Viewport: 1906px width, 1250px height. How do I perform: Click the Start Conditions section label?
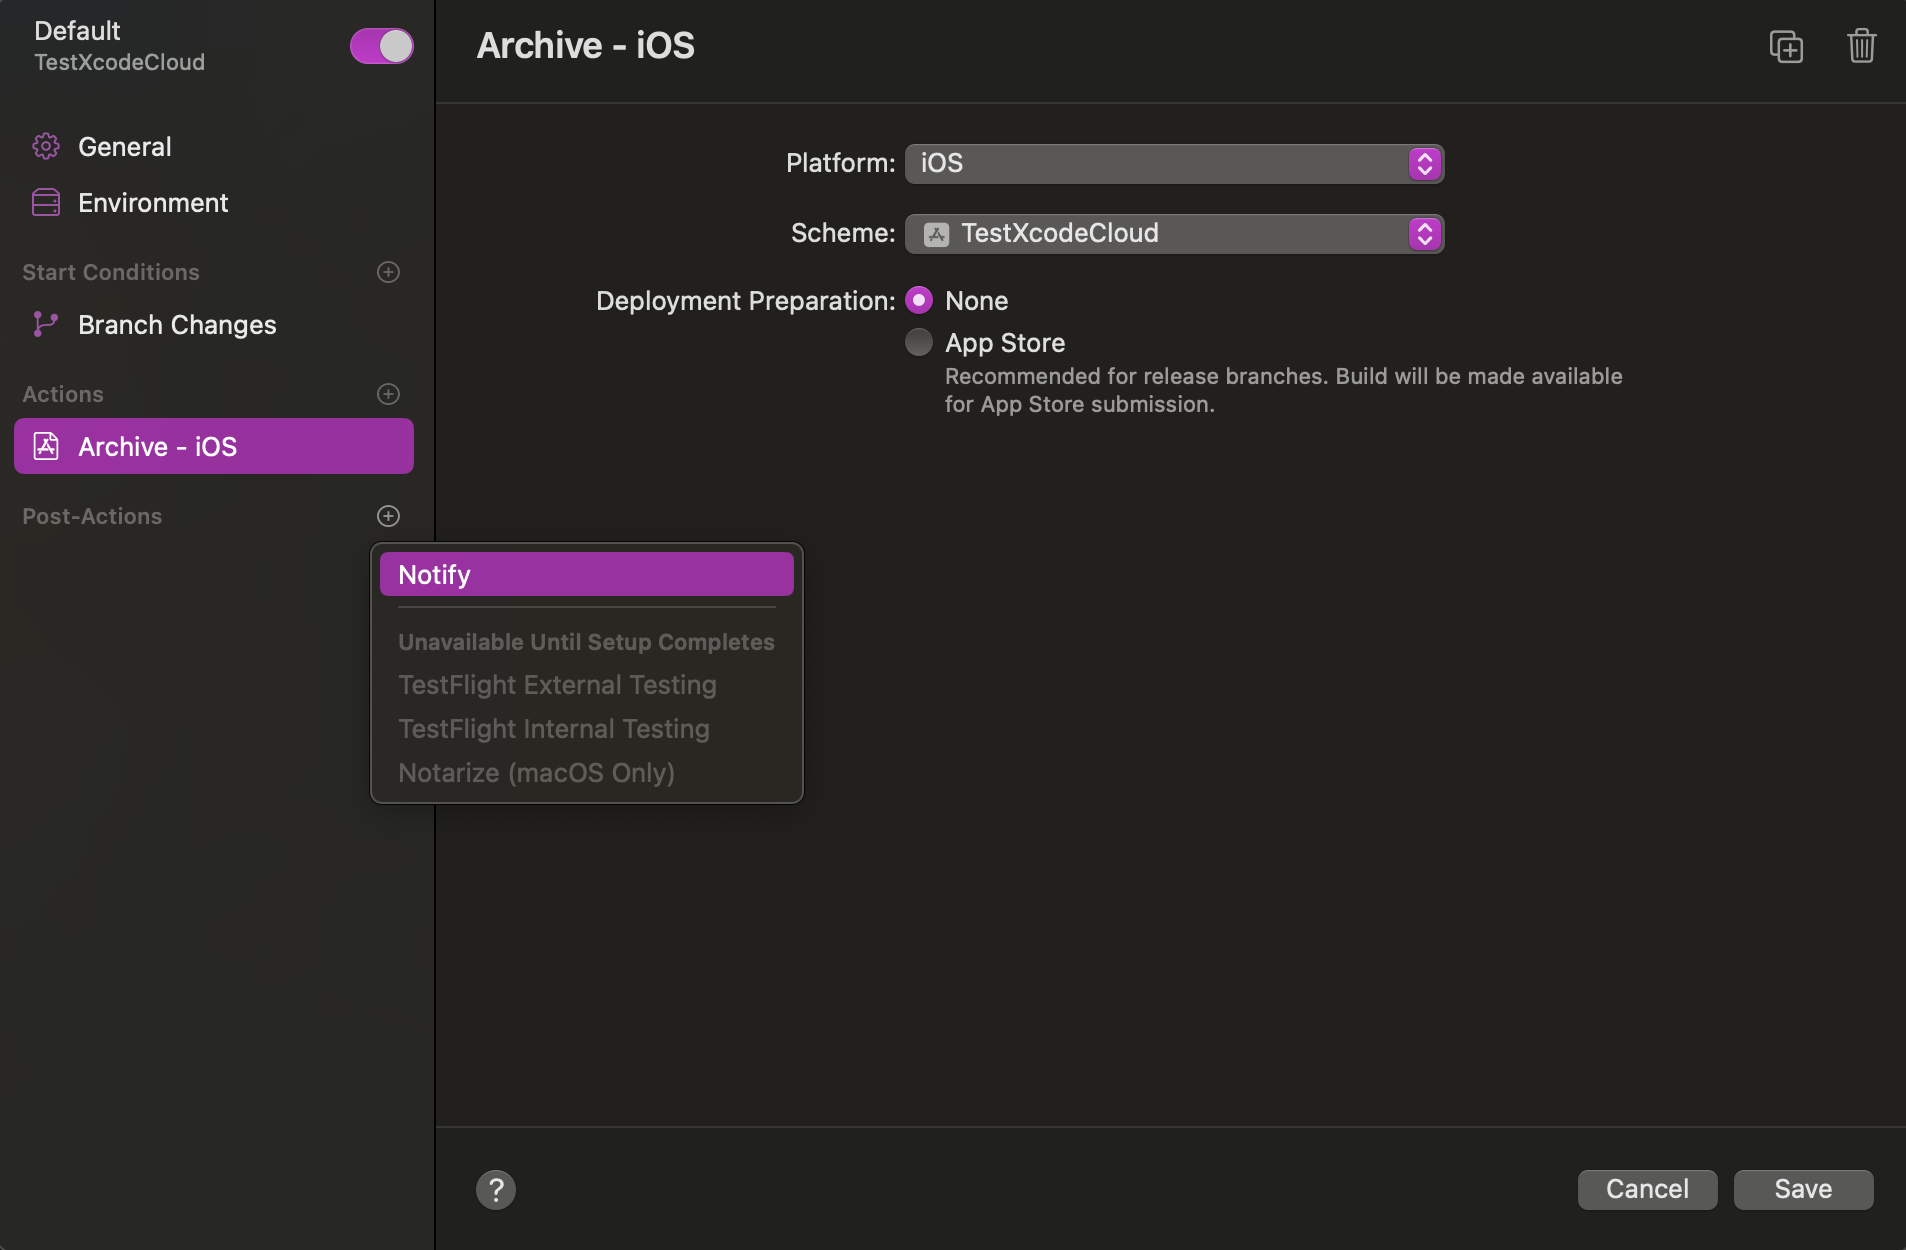111,272
